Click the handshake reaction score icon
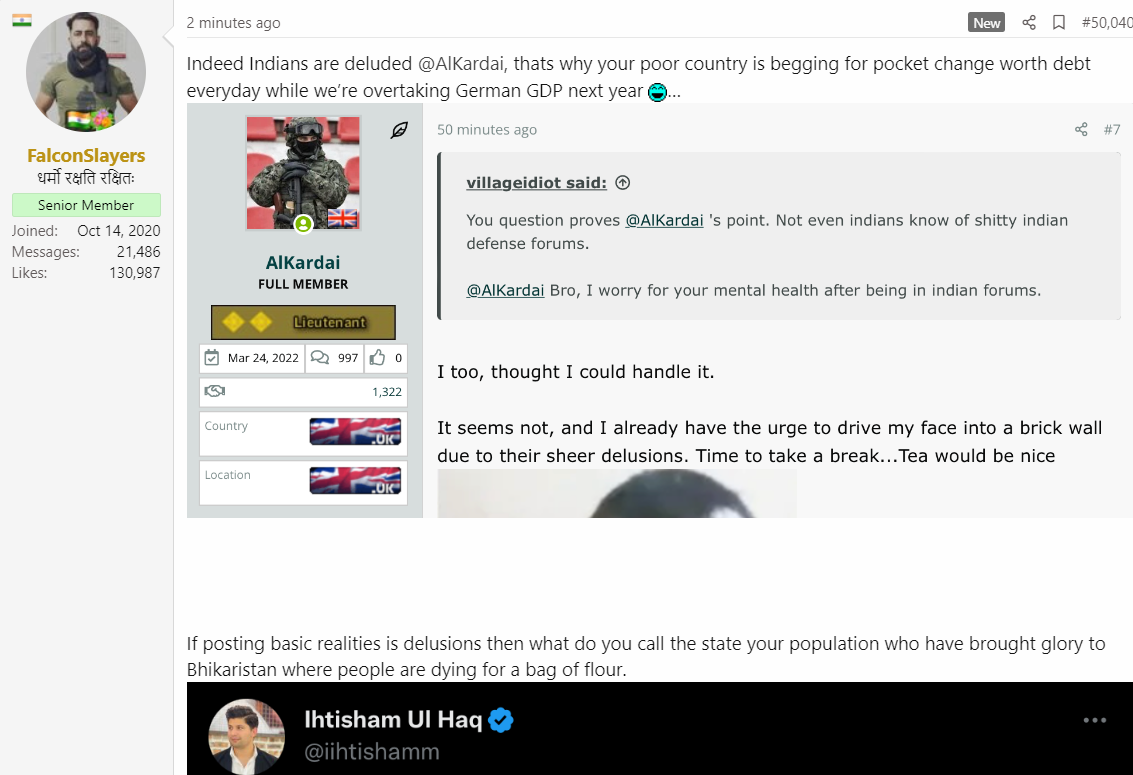The height and width of the screenshot is (775, 1133). pos(215,391)
